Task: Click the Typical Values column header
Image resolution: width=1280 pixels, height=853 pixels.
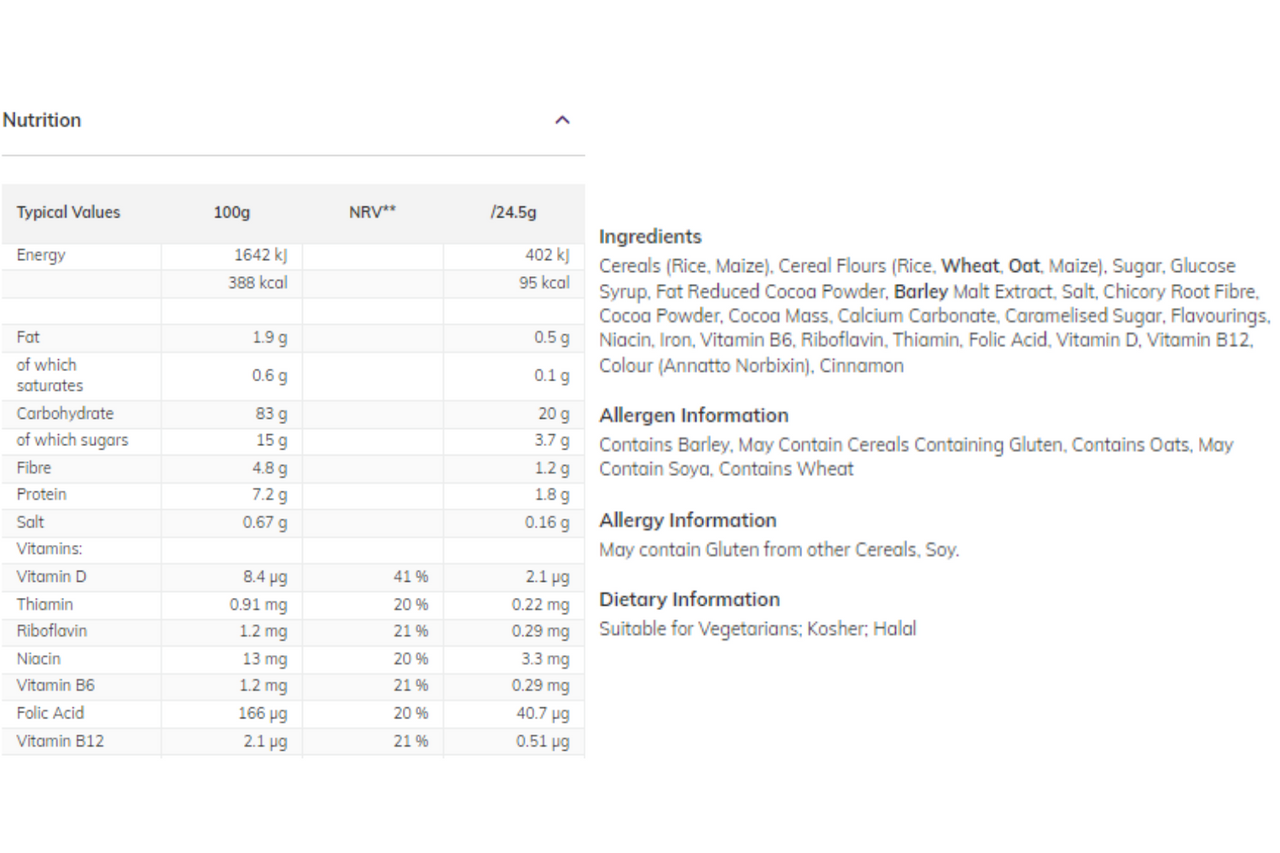Action: tap(68, 212)
